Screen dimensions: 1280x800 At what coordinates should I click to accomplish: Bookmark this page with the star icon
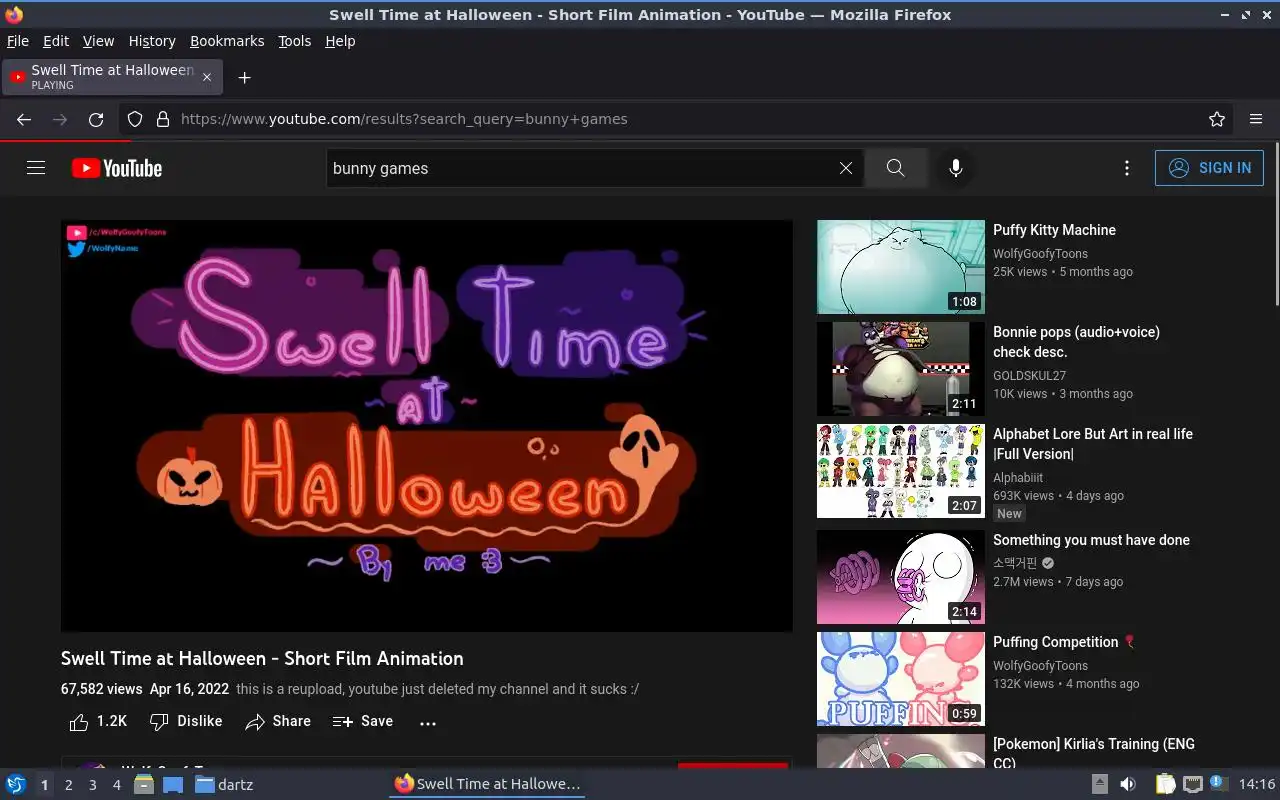coord(1217,119)
